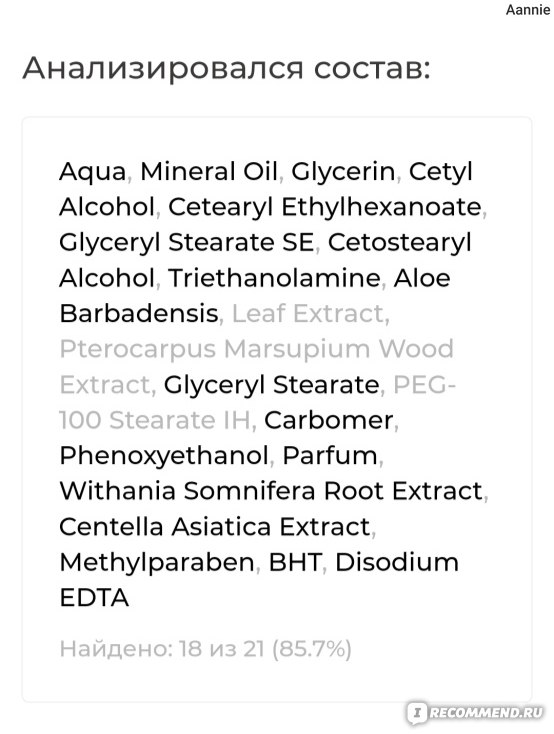Viewport: 554px width, 734px height.
Task: Click greyed Pterocarpus Marsupium Wood text
Action: pos(257,349)
